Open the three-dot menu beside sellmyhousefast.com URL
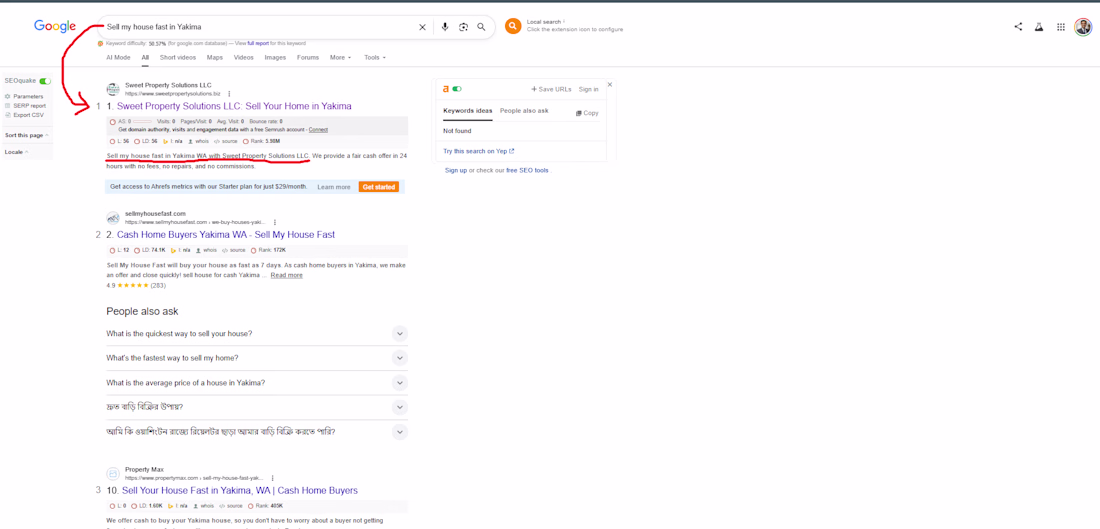This screenshot has height=529, width=1100. (x=274, y=222)
